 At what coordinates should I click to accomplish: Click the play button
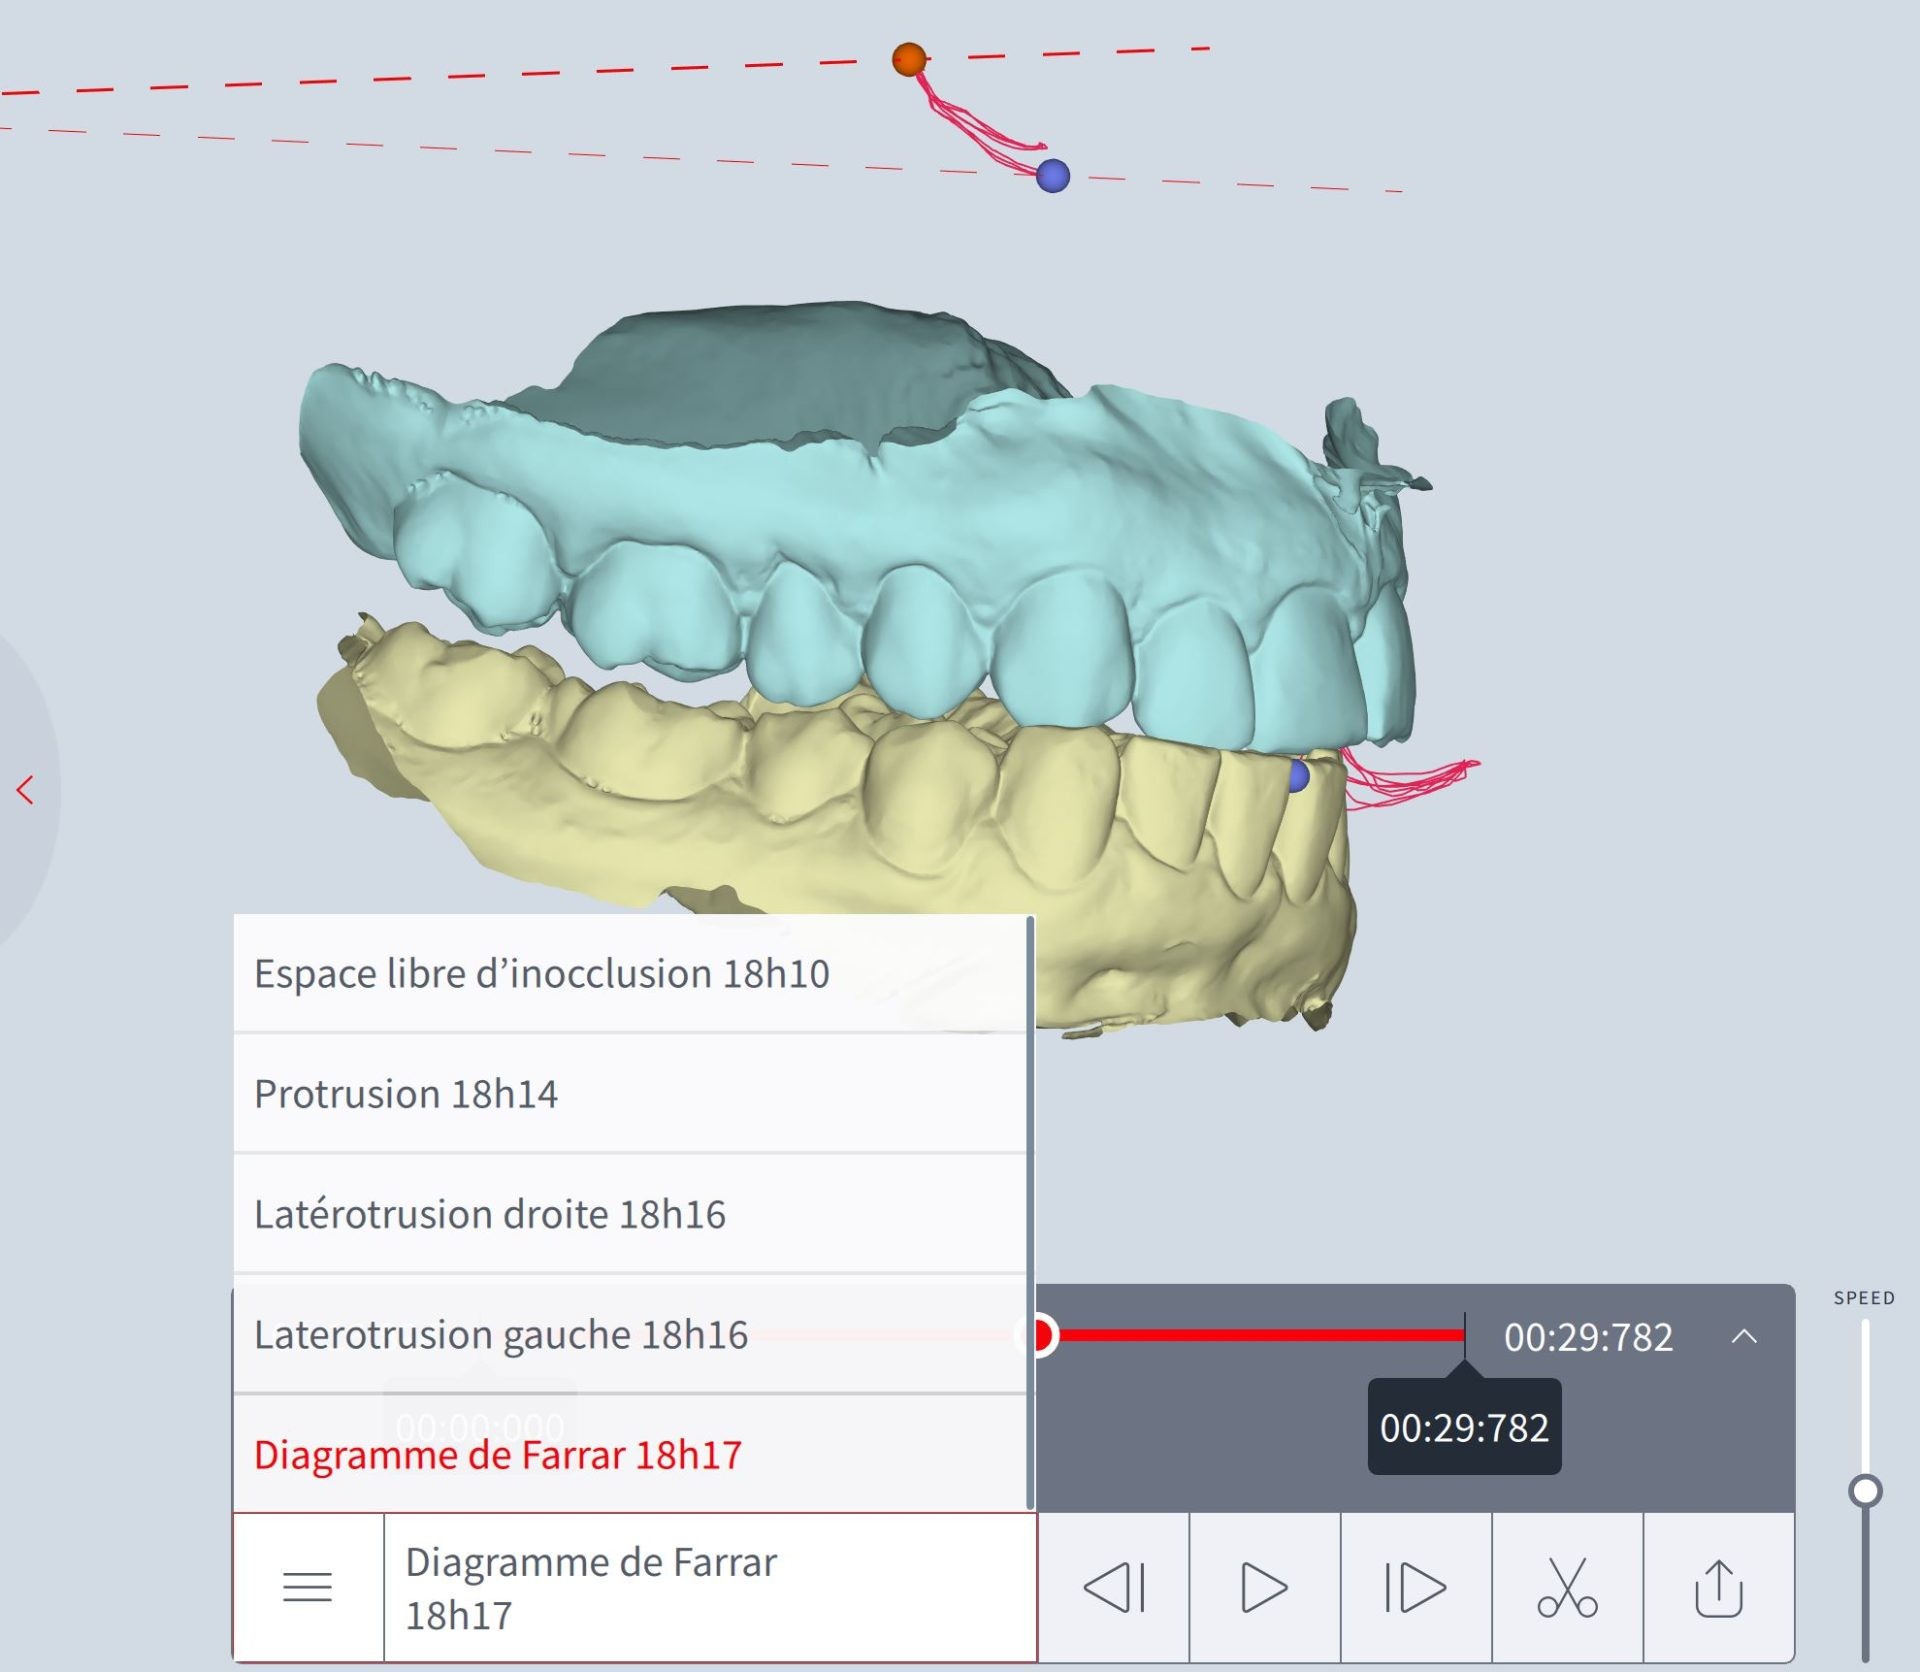[1264, 1587]
